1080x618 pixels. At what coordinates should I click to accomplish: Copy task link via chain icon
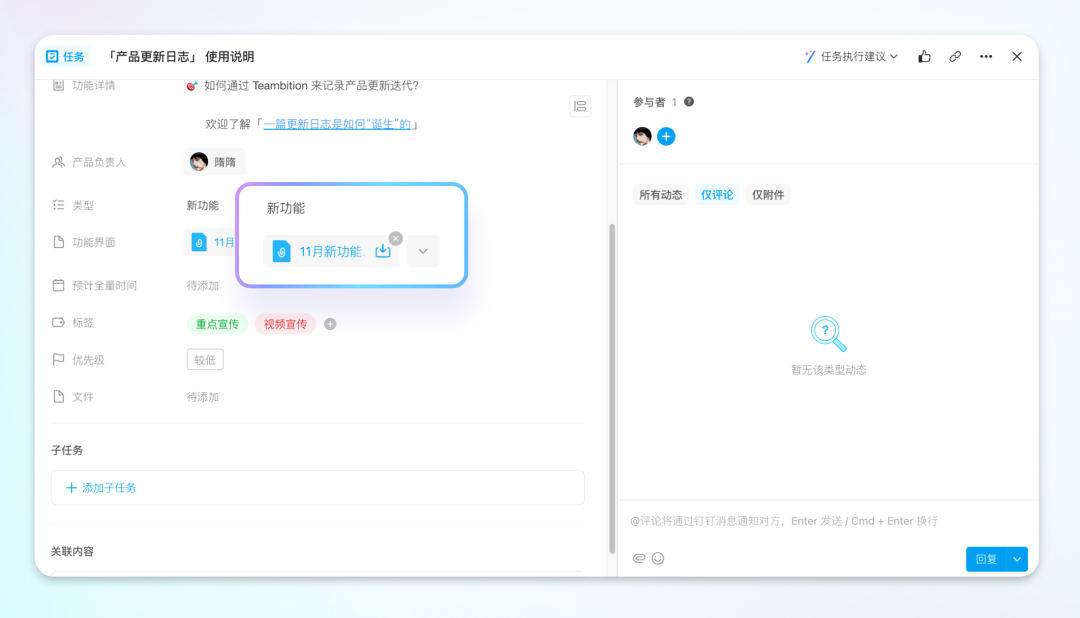[955, 57]
